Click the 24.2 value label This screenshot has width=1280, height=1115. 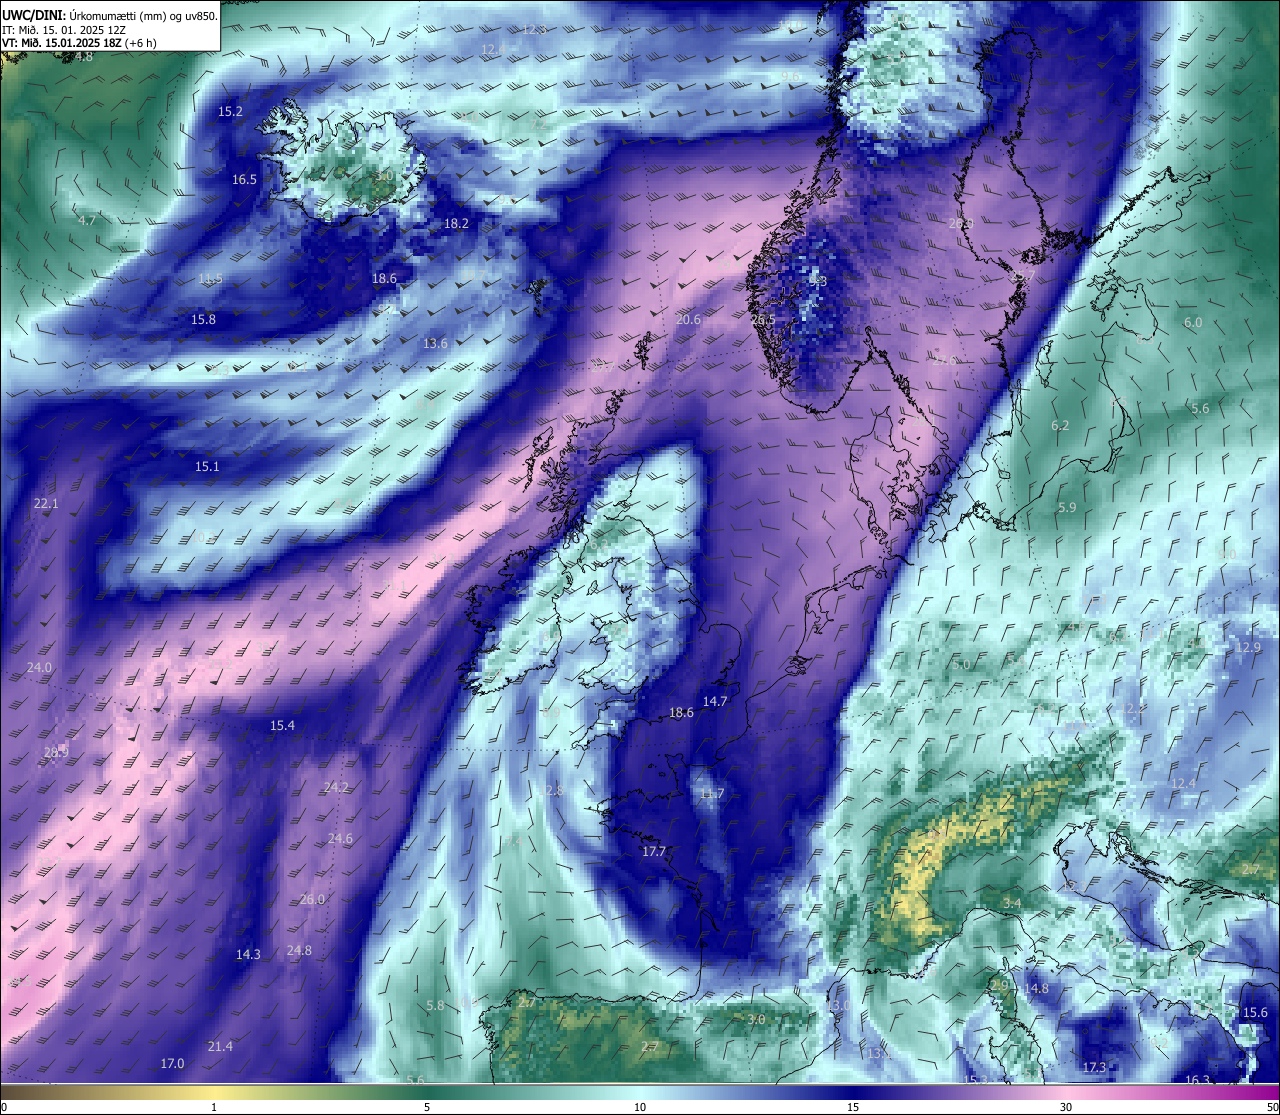point(336,788)
